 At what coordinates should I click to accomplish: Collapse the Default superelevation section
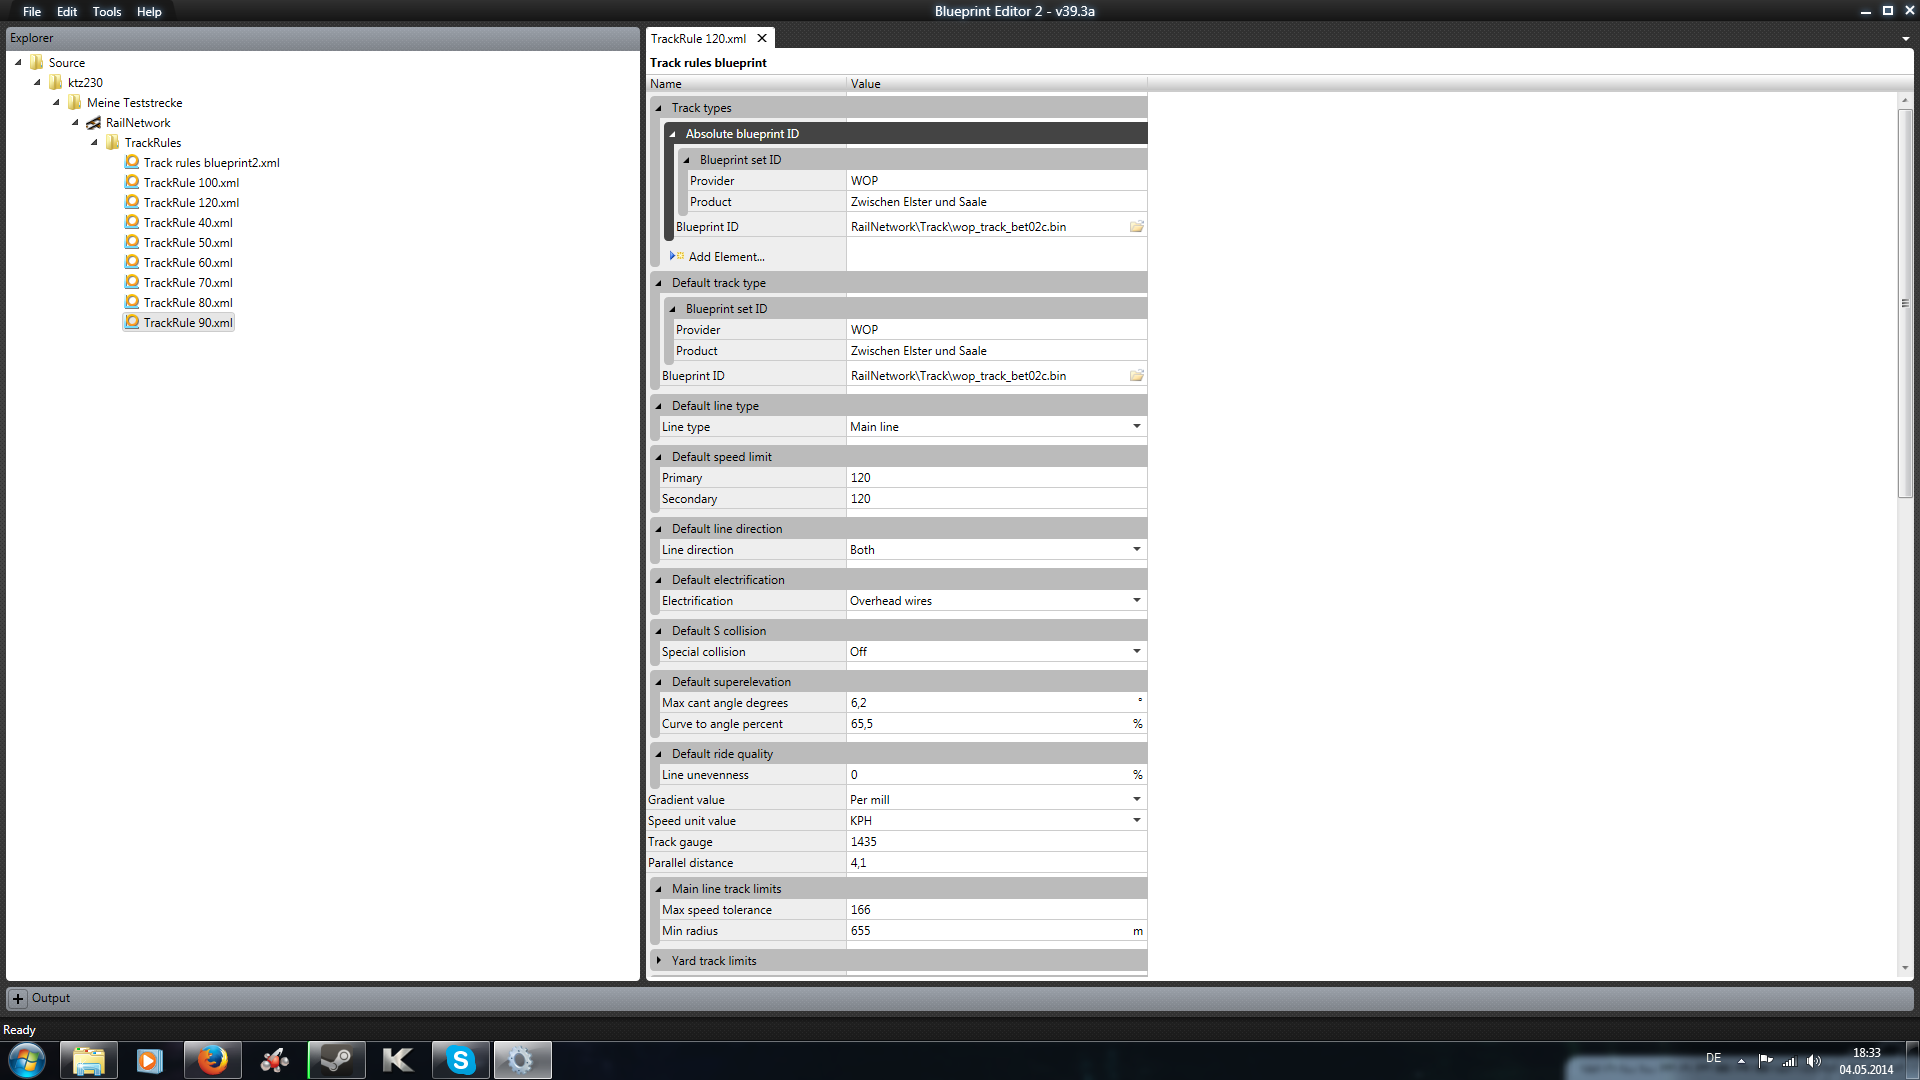pos(659,682)
